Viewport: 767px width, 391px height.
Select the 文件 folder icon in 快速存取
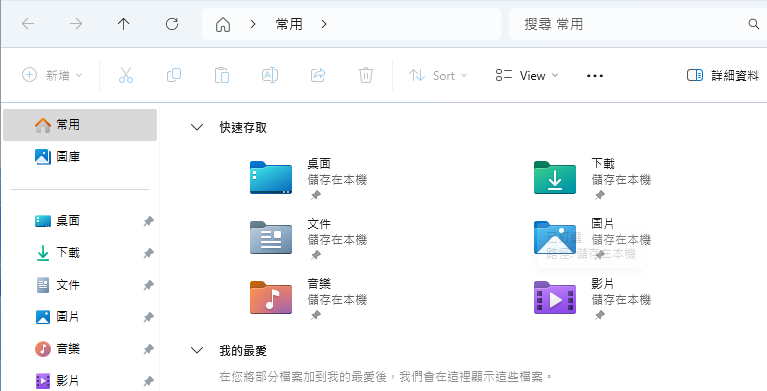(271, 237)
